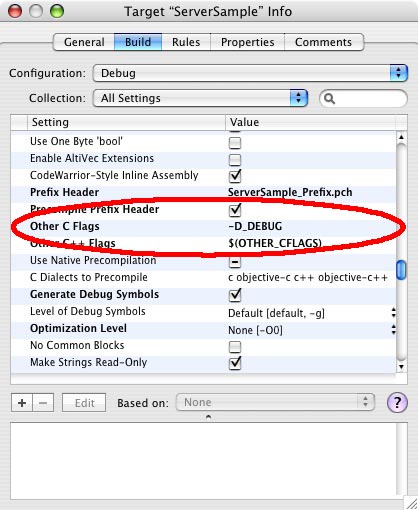
Task: Click the green zoom window button
Action: tap(57, 11)
